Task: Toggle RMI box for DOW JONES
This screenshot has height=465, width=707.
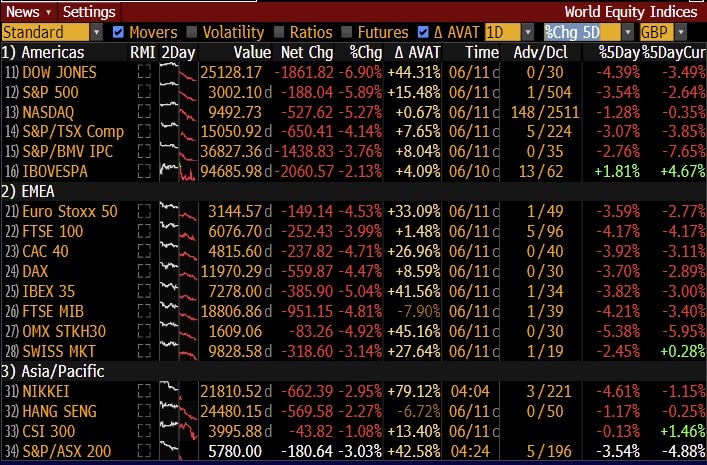Action: point(144,72)
